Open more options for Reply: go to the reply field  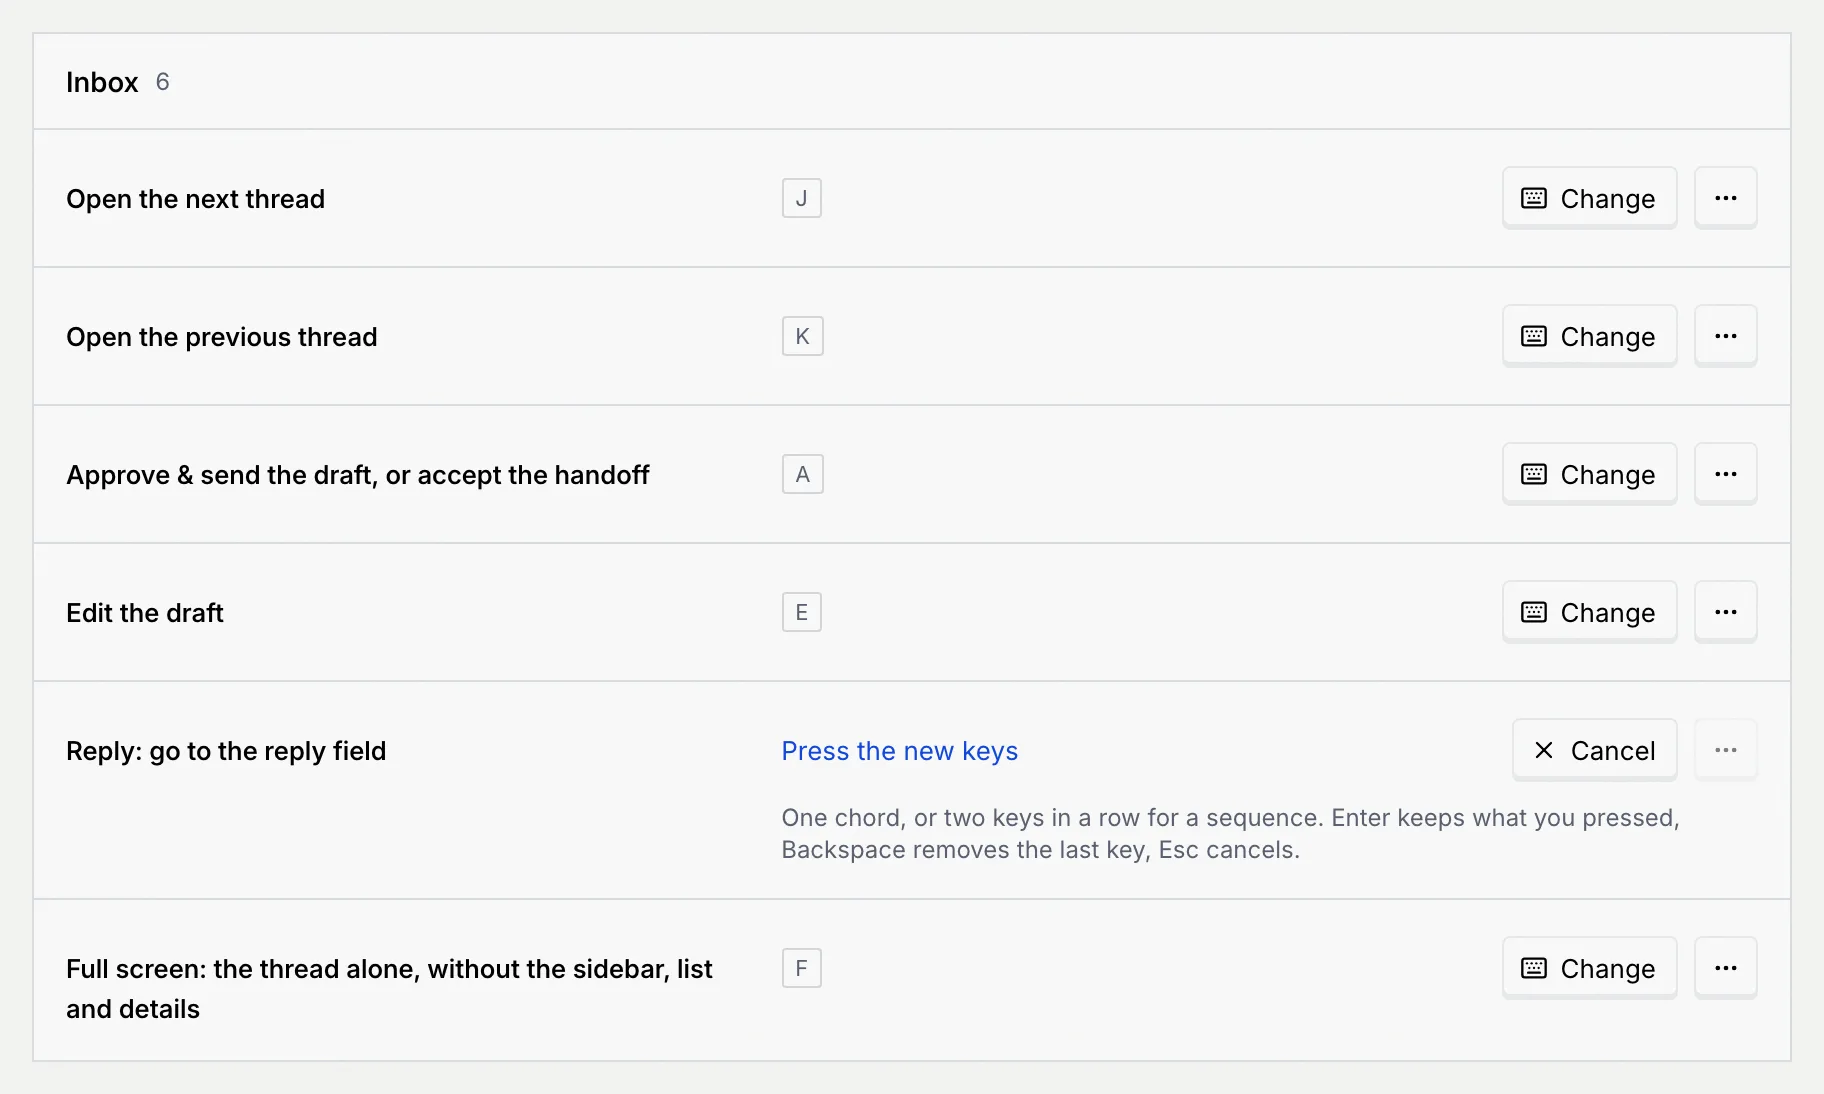point(1725,750)
